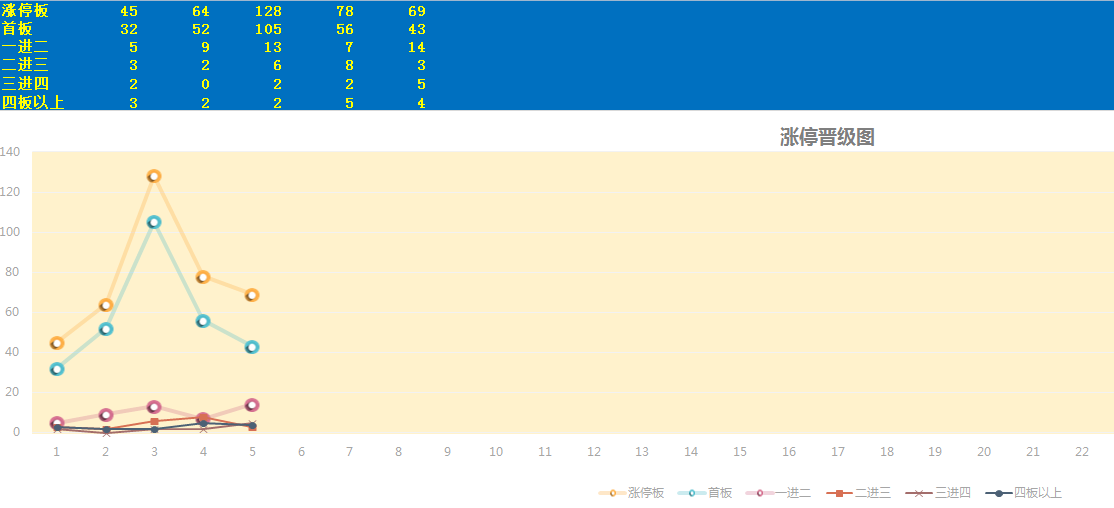Viewport: 1114px width, 508px height.
Task: Click the 四板以上 legend entry
Action: tap(1022, 493)
